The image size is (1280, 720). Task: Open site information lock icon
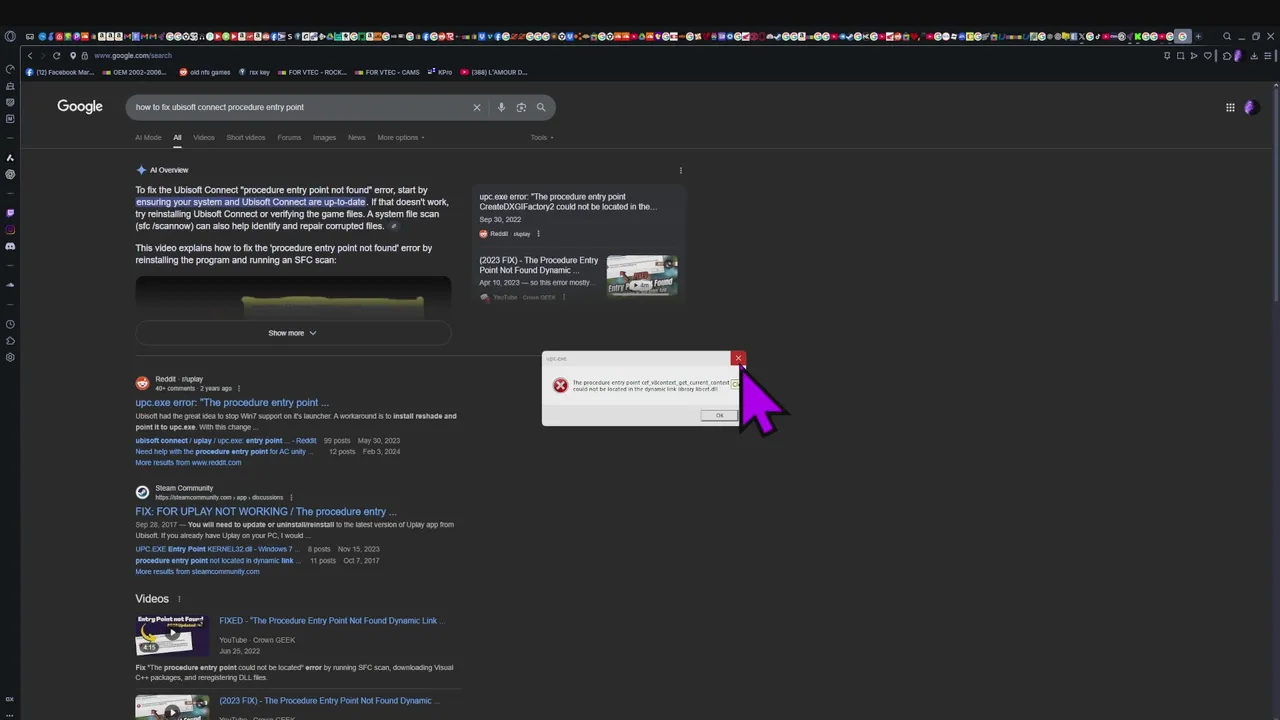84,56
